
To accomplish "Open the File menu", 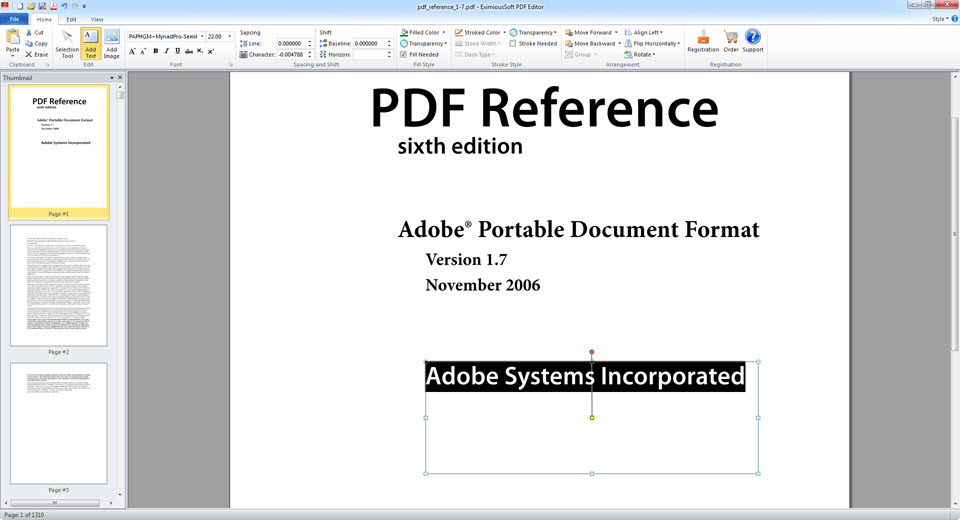I will pyautogui.click(x=15, y=19).
